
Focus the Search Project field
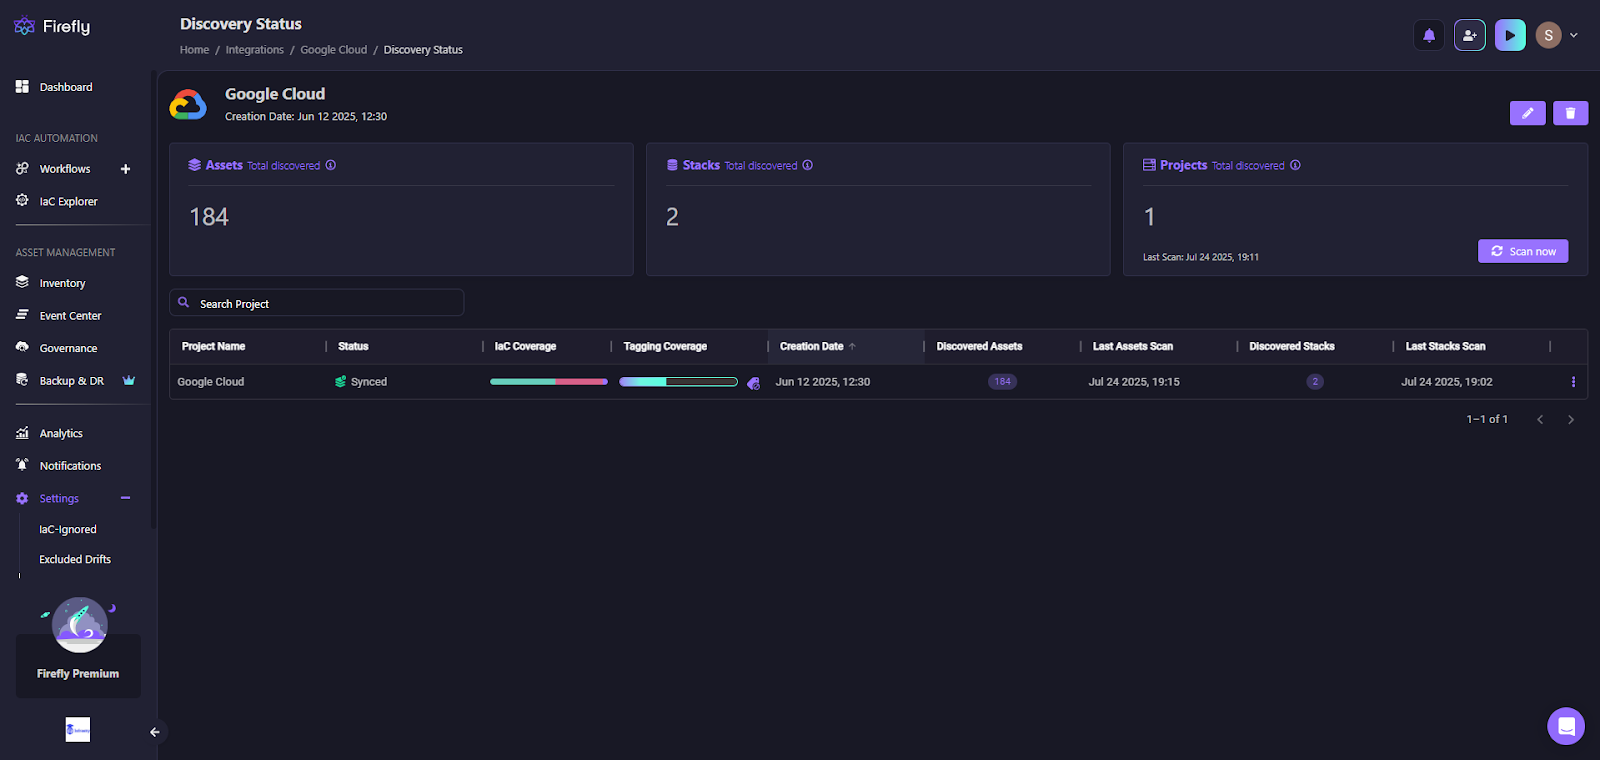316,303
